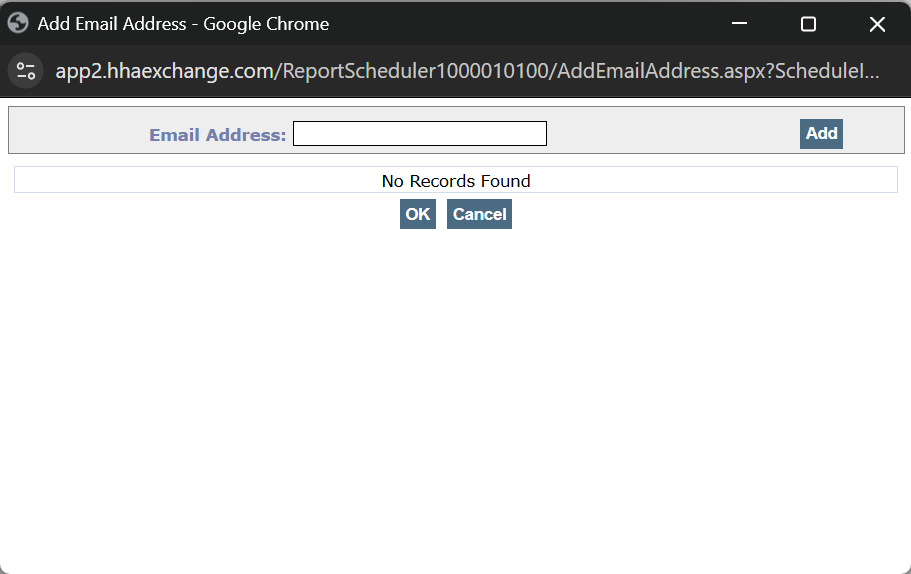
Task: Maximize the Add Email Address window
Action: click(808, 24)
